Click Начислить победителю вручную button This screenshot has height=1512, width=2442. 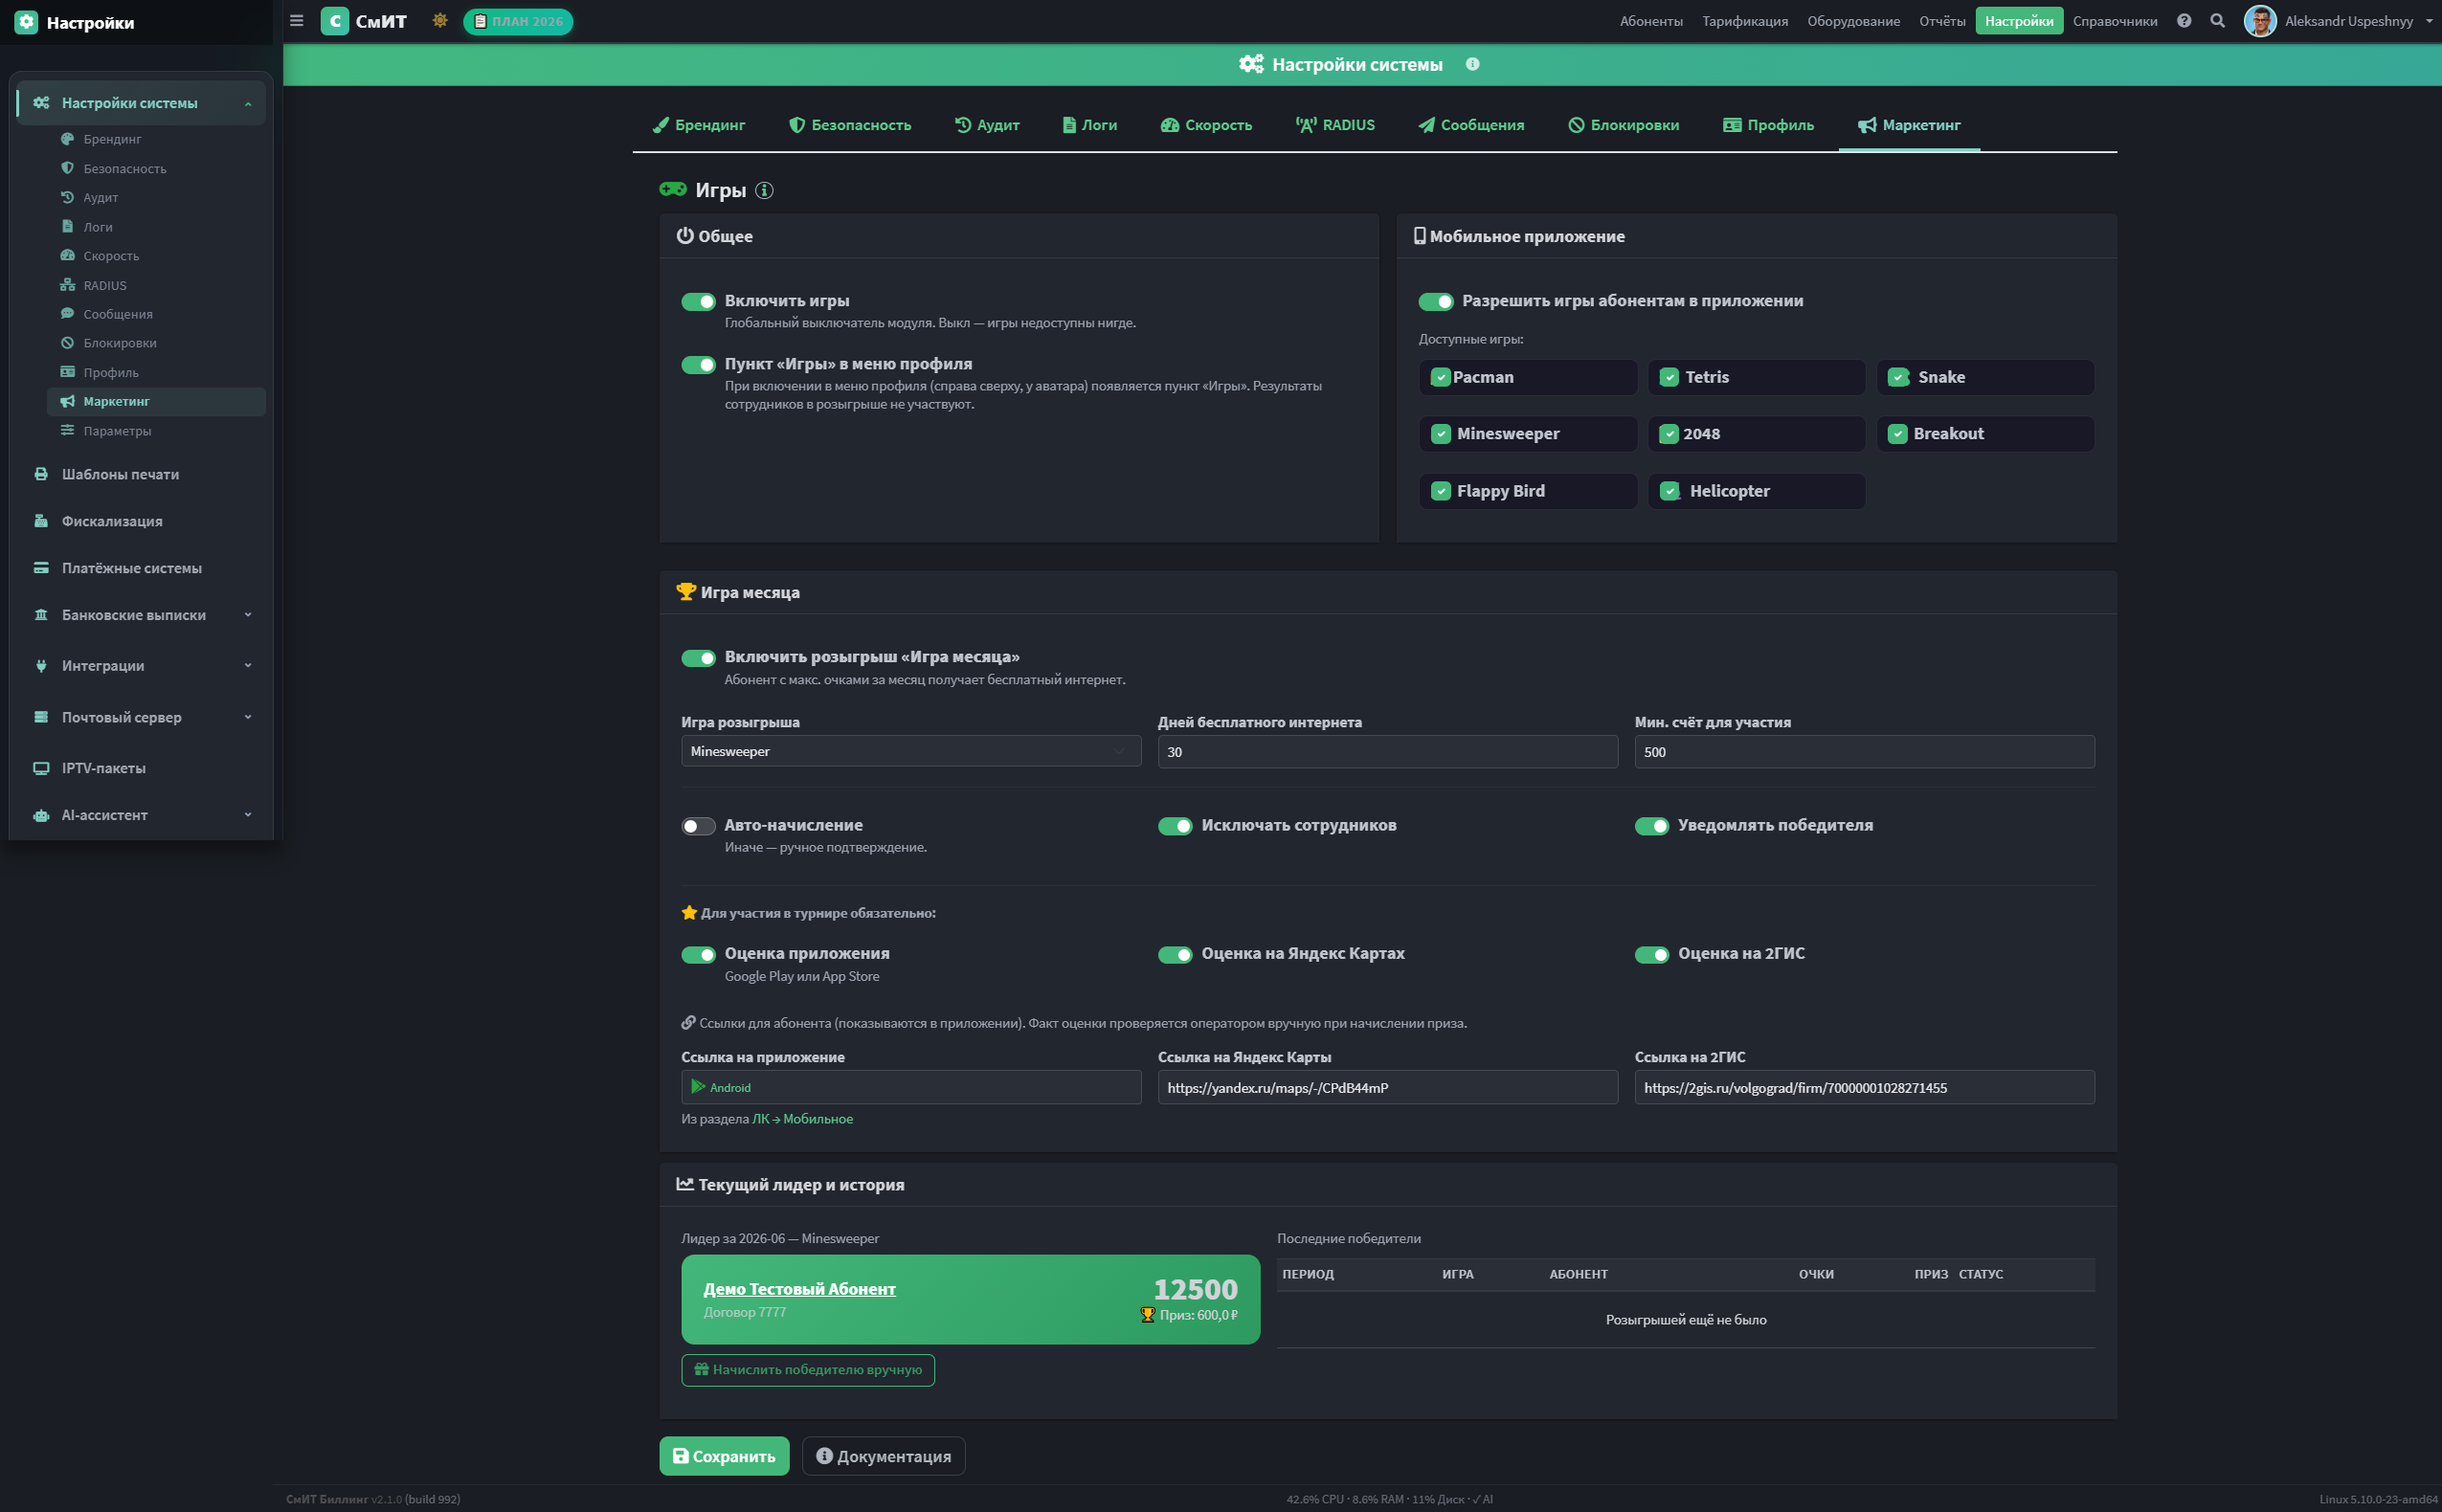pos(808,1370)
